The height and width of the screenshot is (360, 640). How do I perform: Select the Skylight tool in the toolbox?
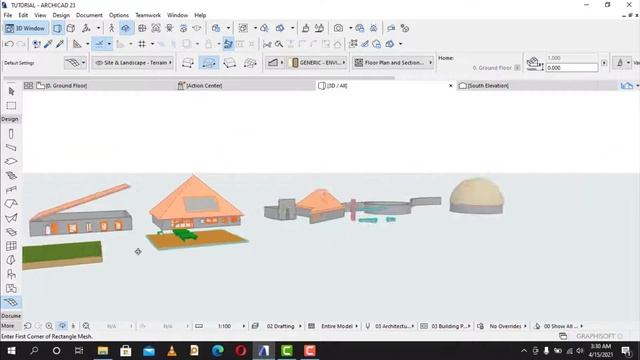(x=11, y=232)
